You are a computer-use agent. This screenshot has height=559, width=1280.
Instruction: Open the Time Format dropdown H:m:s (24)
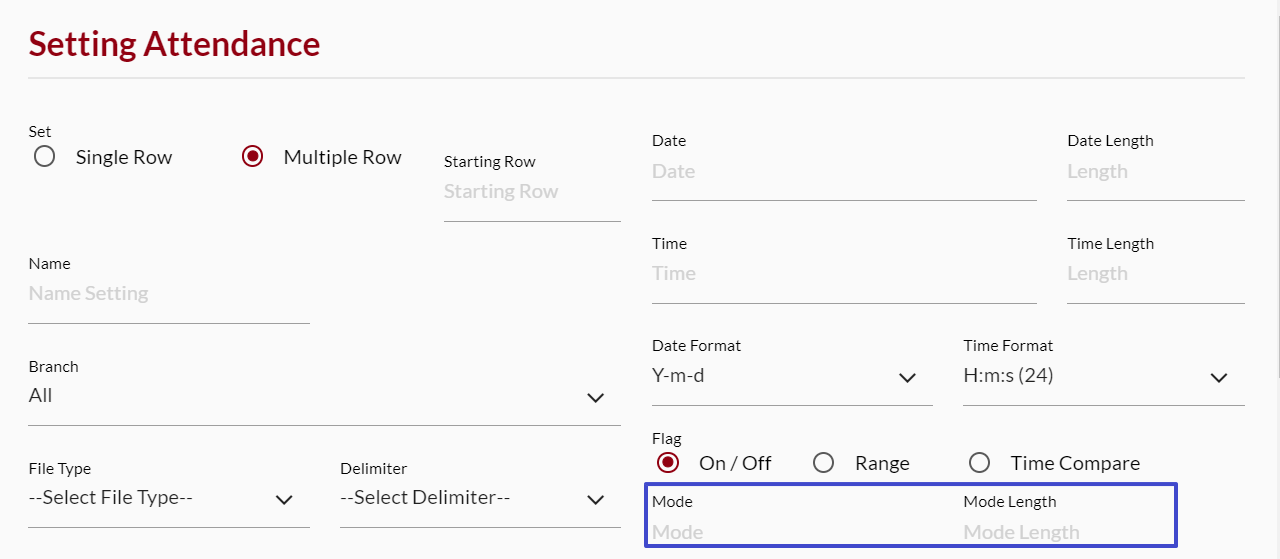[1104, 376]
